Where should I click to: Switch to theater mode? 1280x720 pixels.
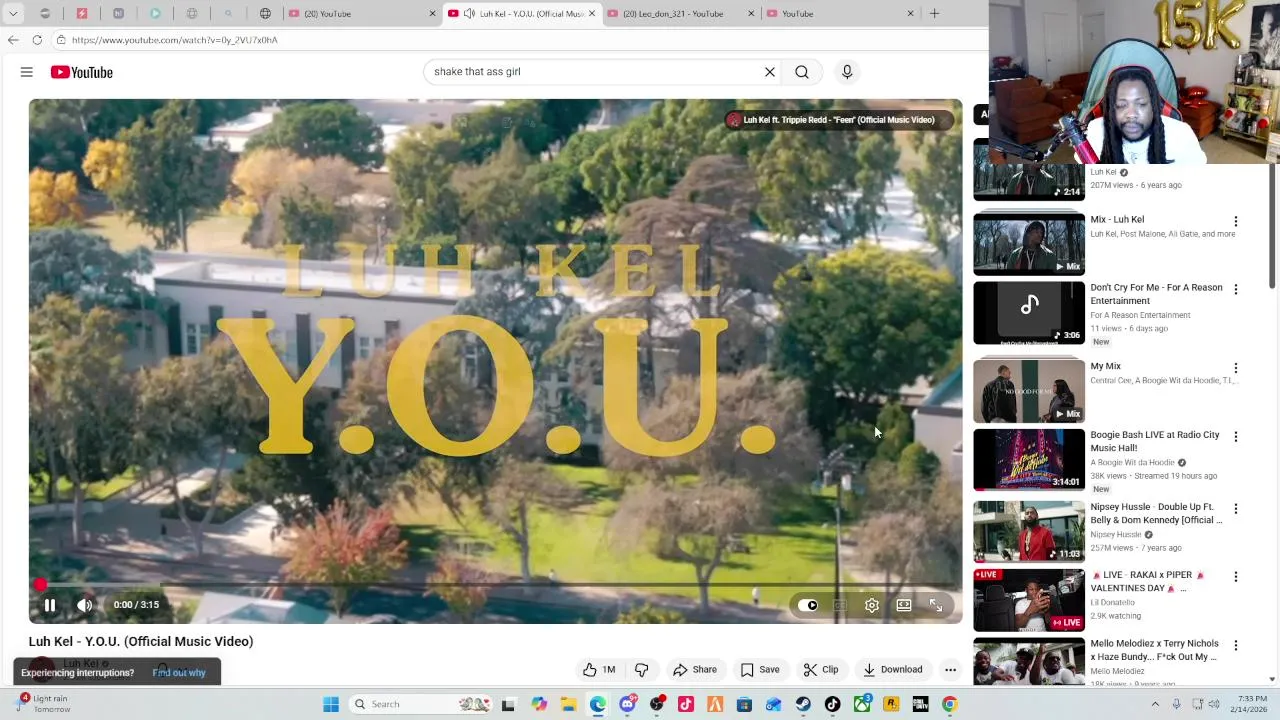904,605
